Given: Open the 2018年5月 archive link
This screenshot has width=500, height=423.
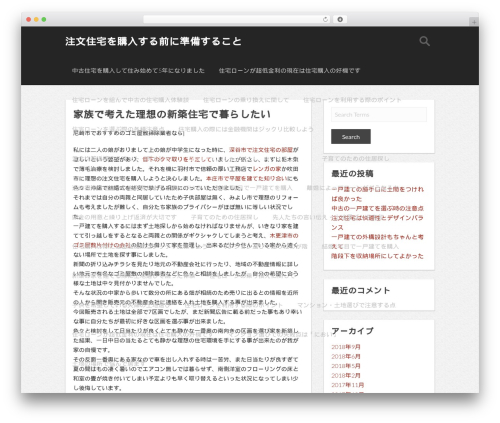Looking at the screenshot, I should tap(346, 366).
